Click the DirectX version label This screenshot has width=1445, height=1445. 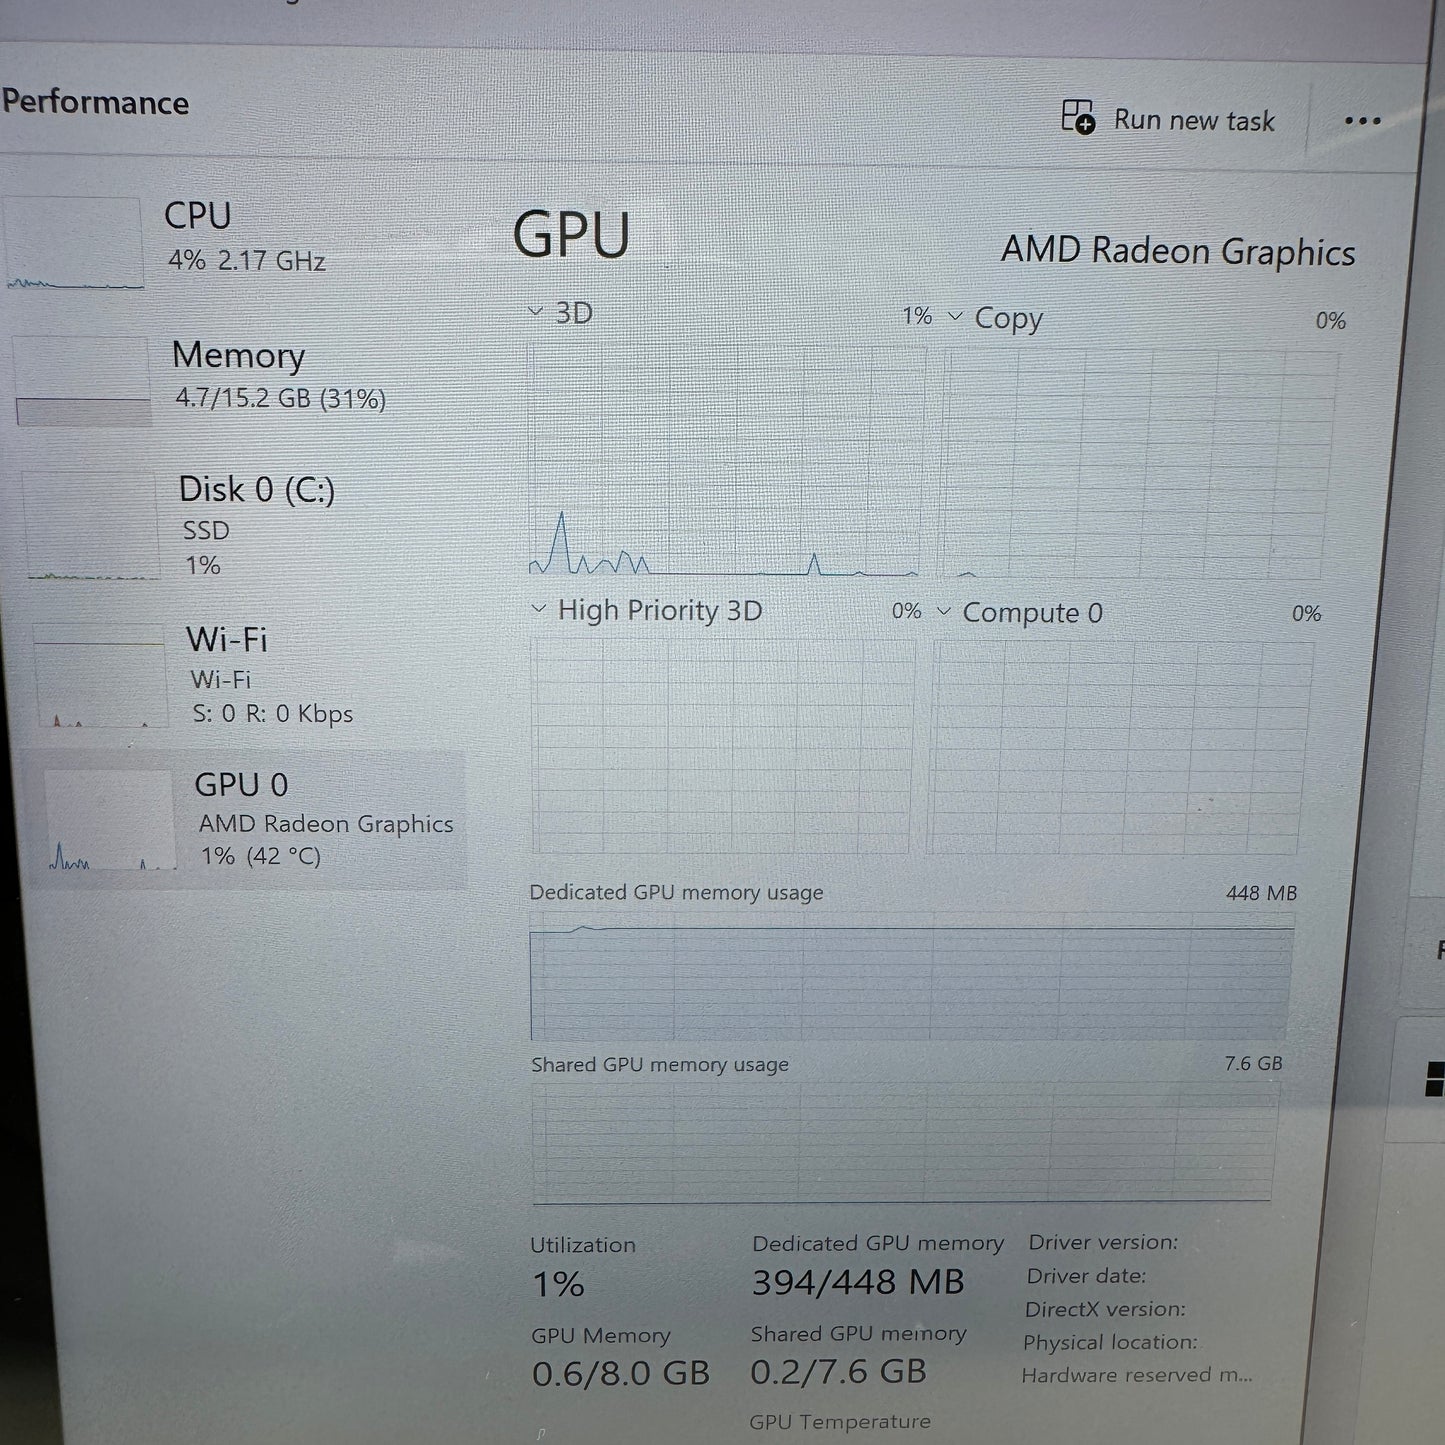(x=1105, y=1308)
